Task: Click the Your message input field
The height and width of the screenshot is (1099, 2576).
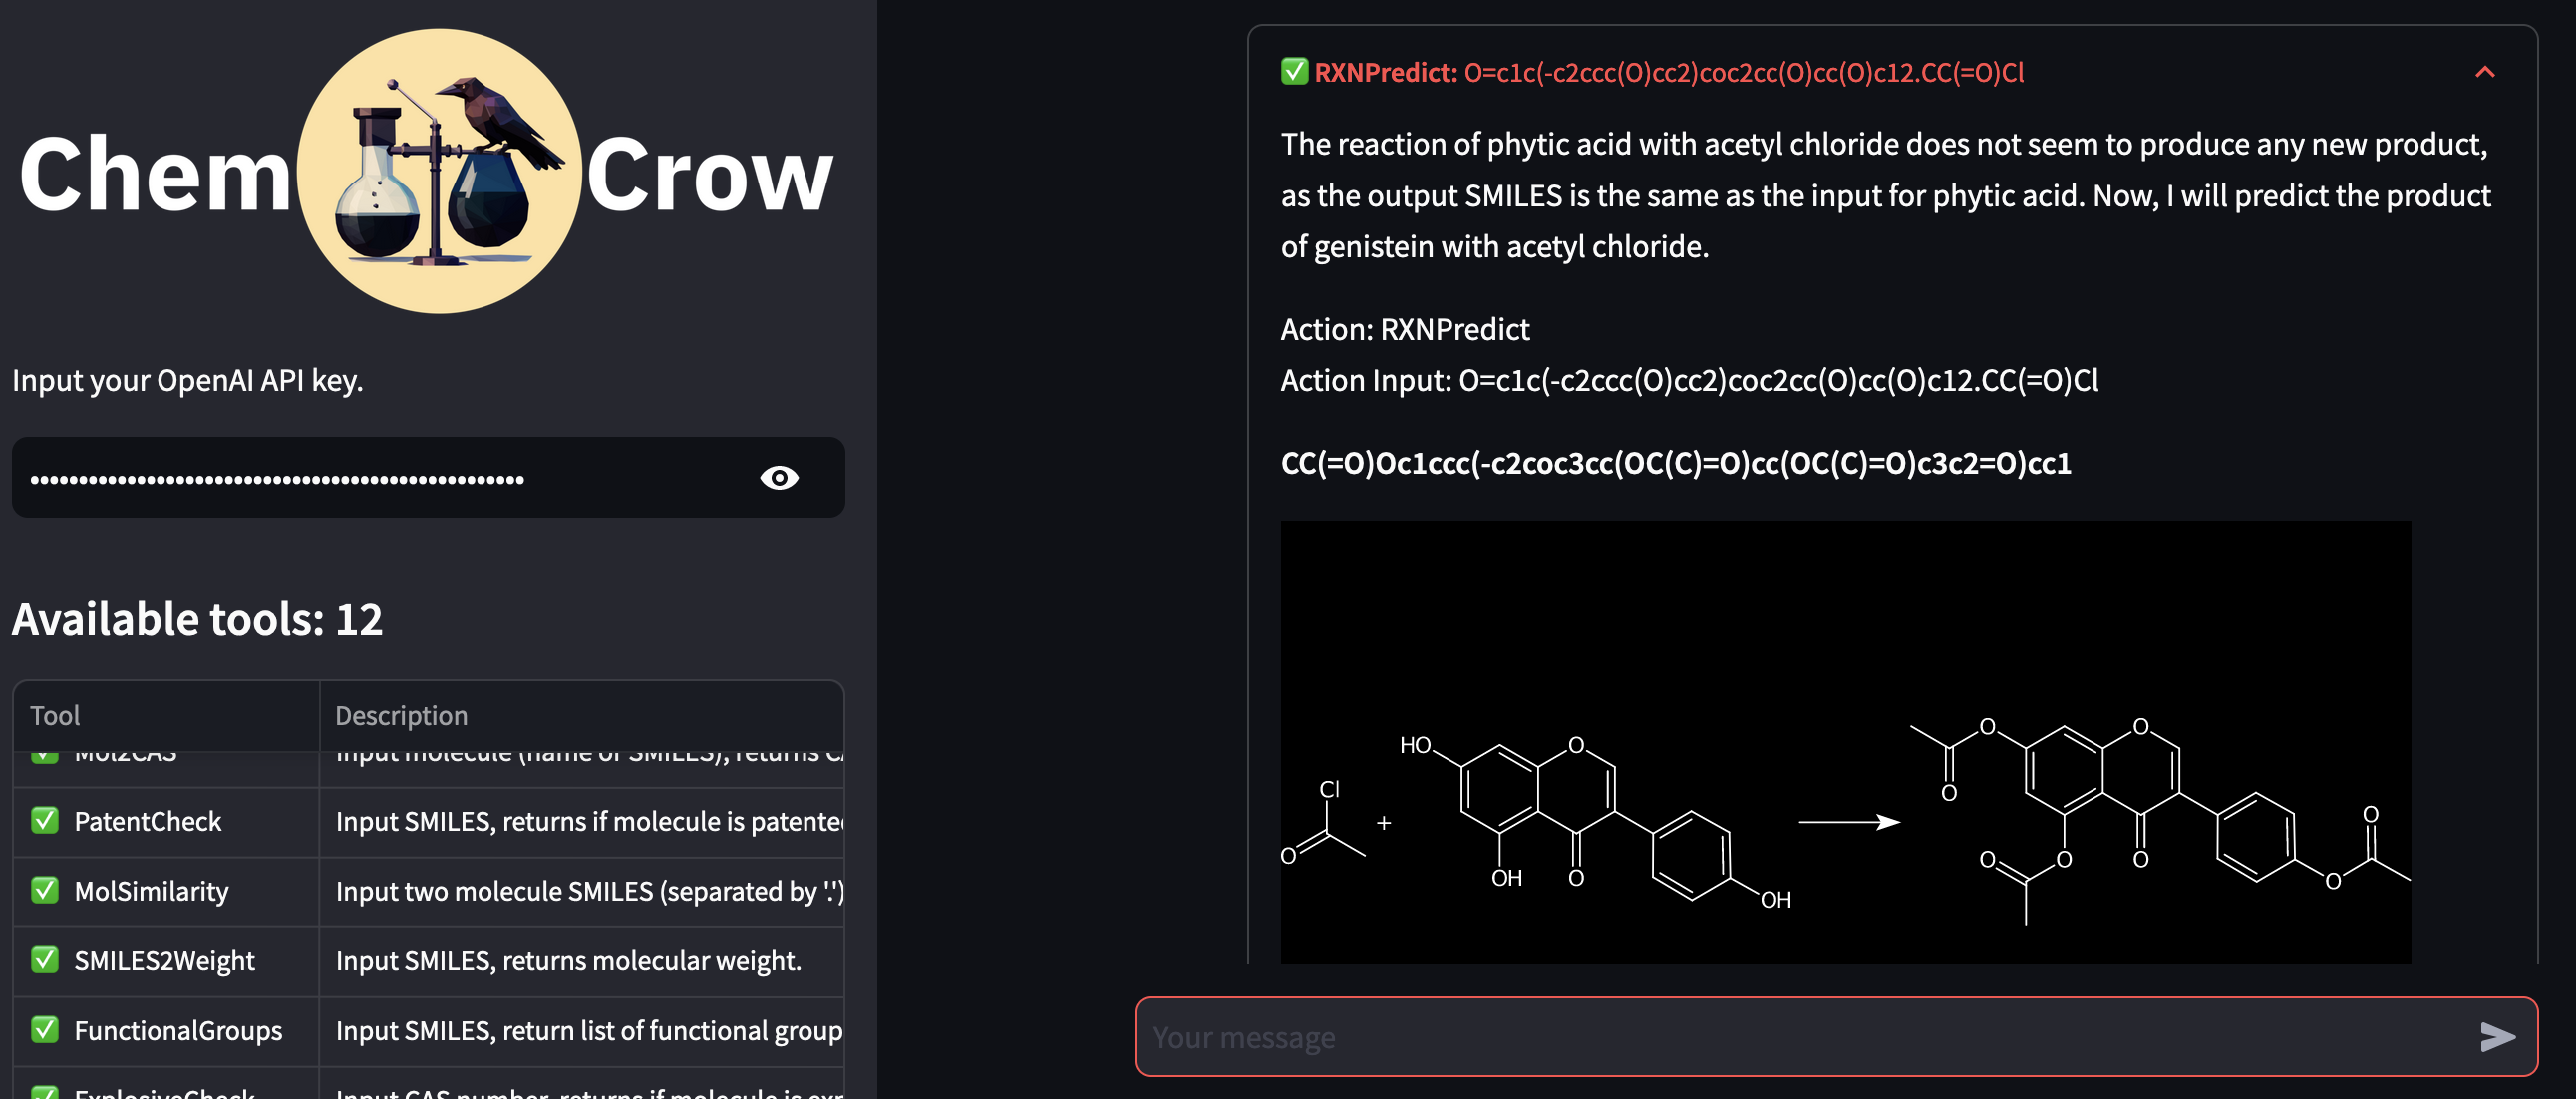Action: [x=1700, y=1037]
